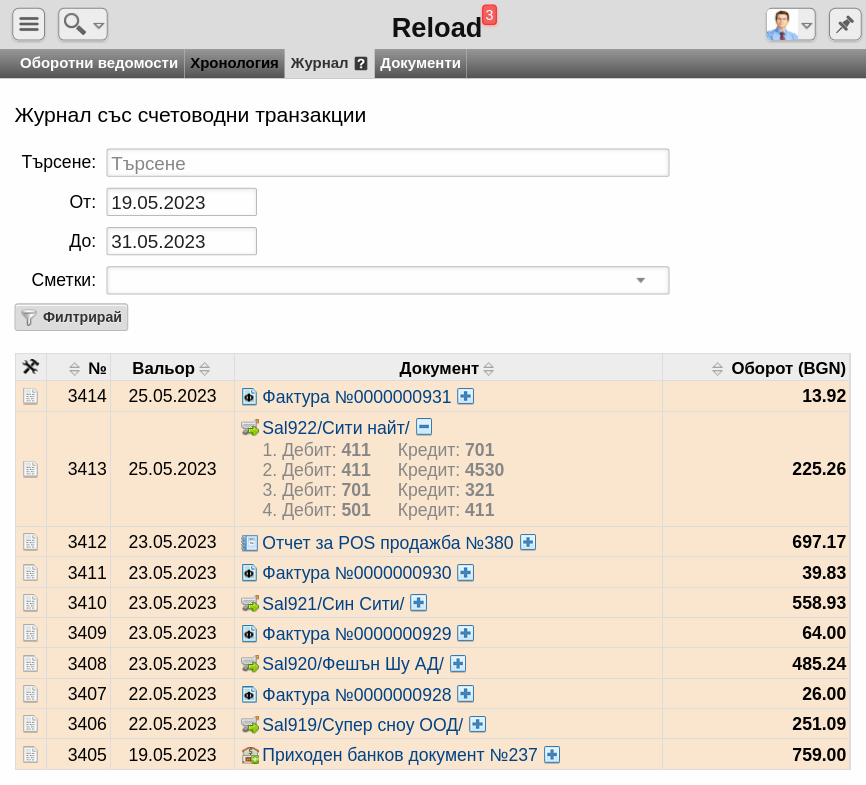Screen dimensions: 866x785
Task: Click bank icon beside document №237
Action: 250,755
